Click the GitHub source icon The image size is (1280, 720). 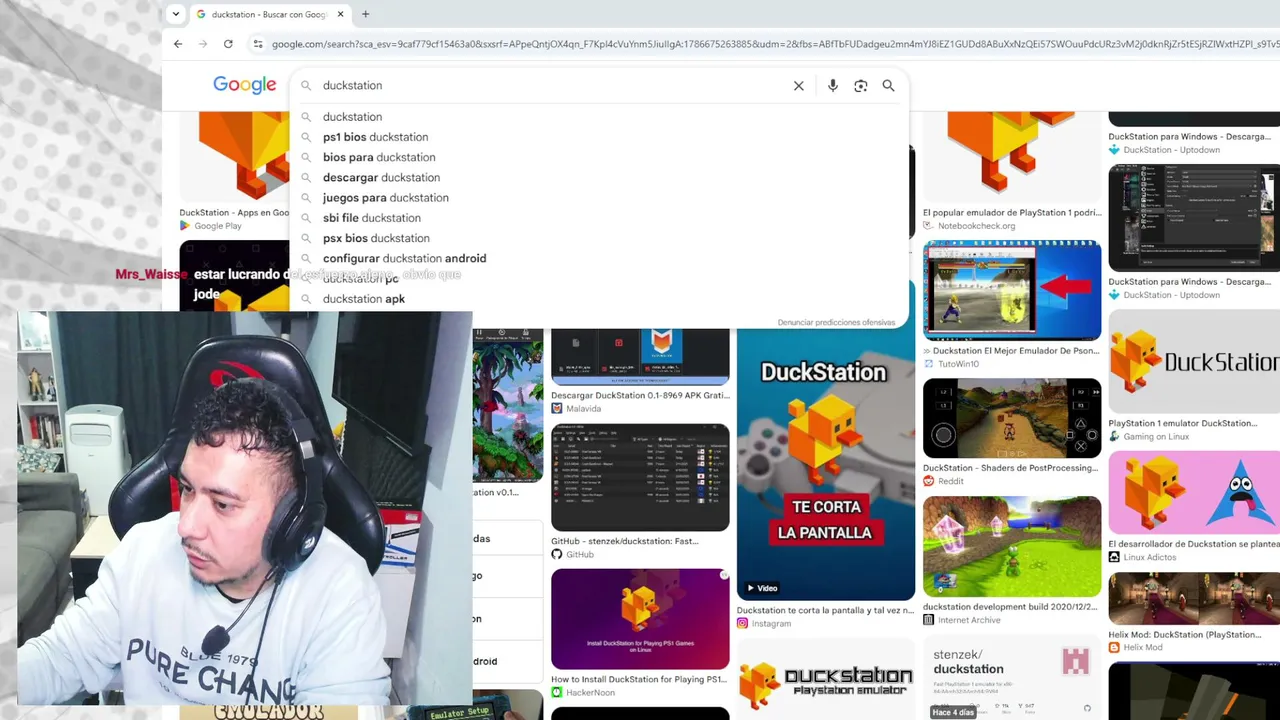pos(557,554)
